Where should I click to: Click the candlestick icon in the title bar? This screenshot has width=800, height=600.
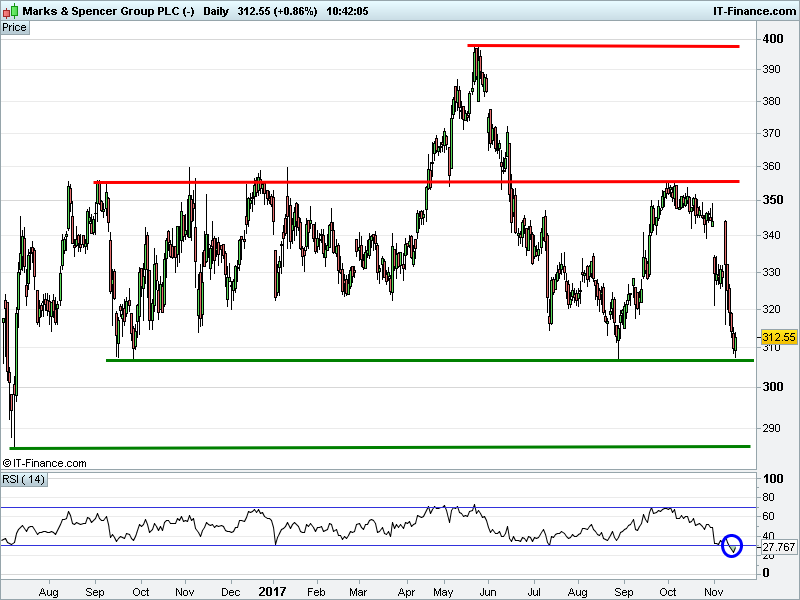[11, 11]
